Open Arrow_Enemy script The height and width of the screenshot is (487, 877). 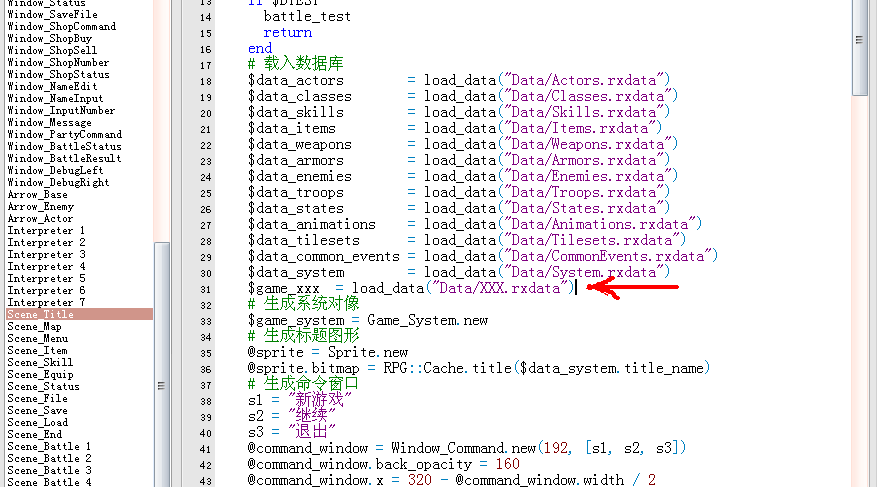(x=40, y=207)
